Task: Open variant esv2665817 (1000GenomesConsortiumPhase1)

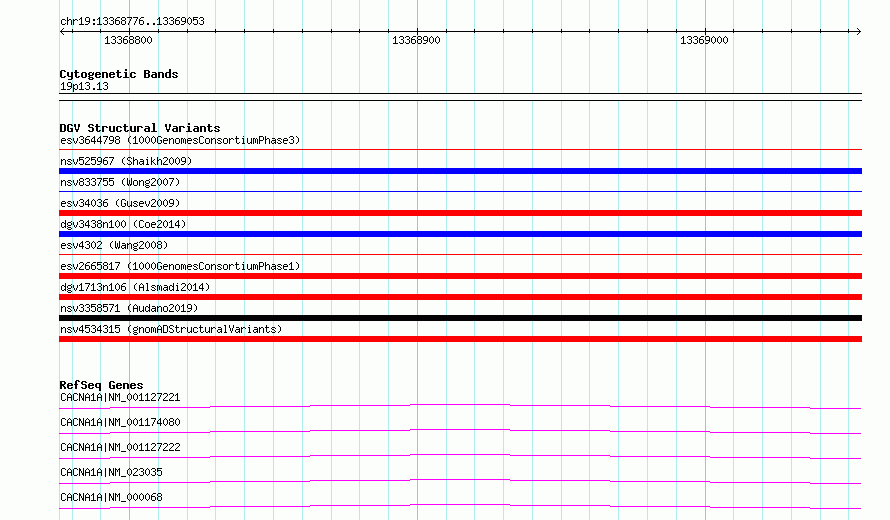Action: pos(180,266)
